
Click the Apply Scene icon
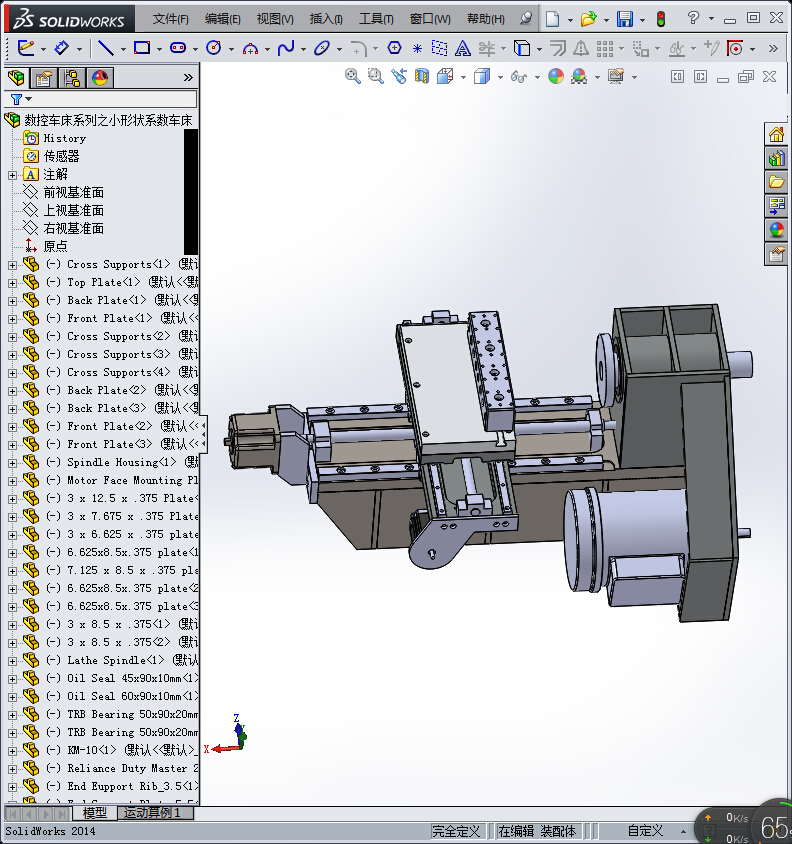(579, 76)
